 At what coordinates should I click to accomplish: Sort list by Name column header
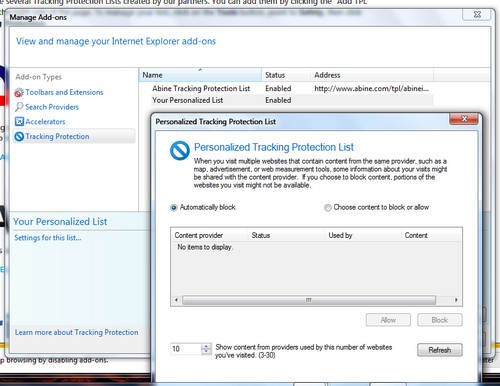pos(200,75)
